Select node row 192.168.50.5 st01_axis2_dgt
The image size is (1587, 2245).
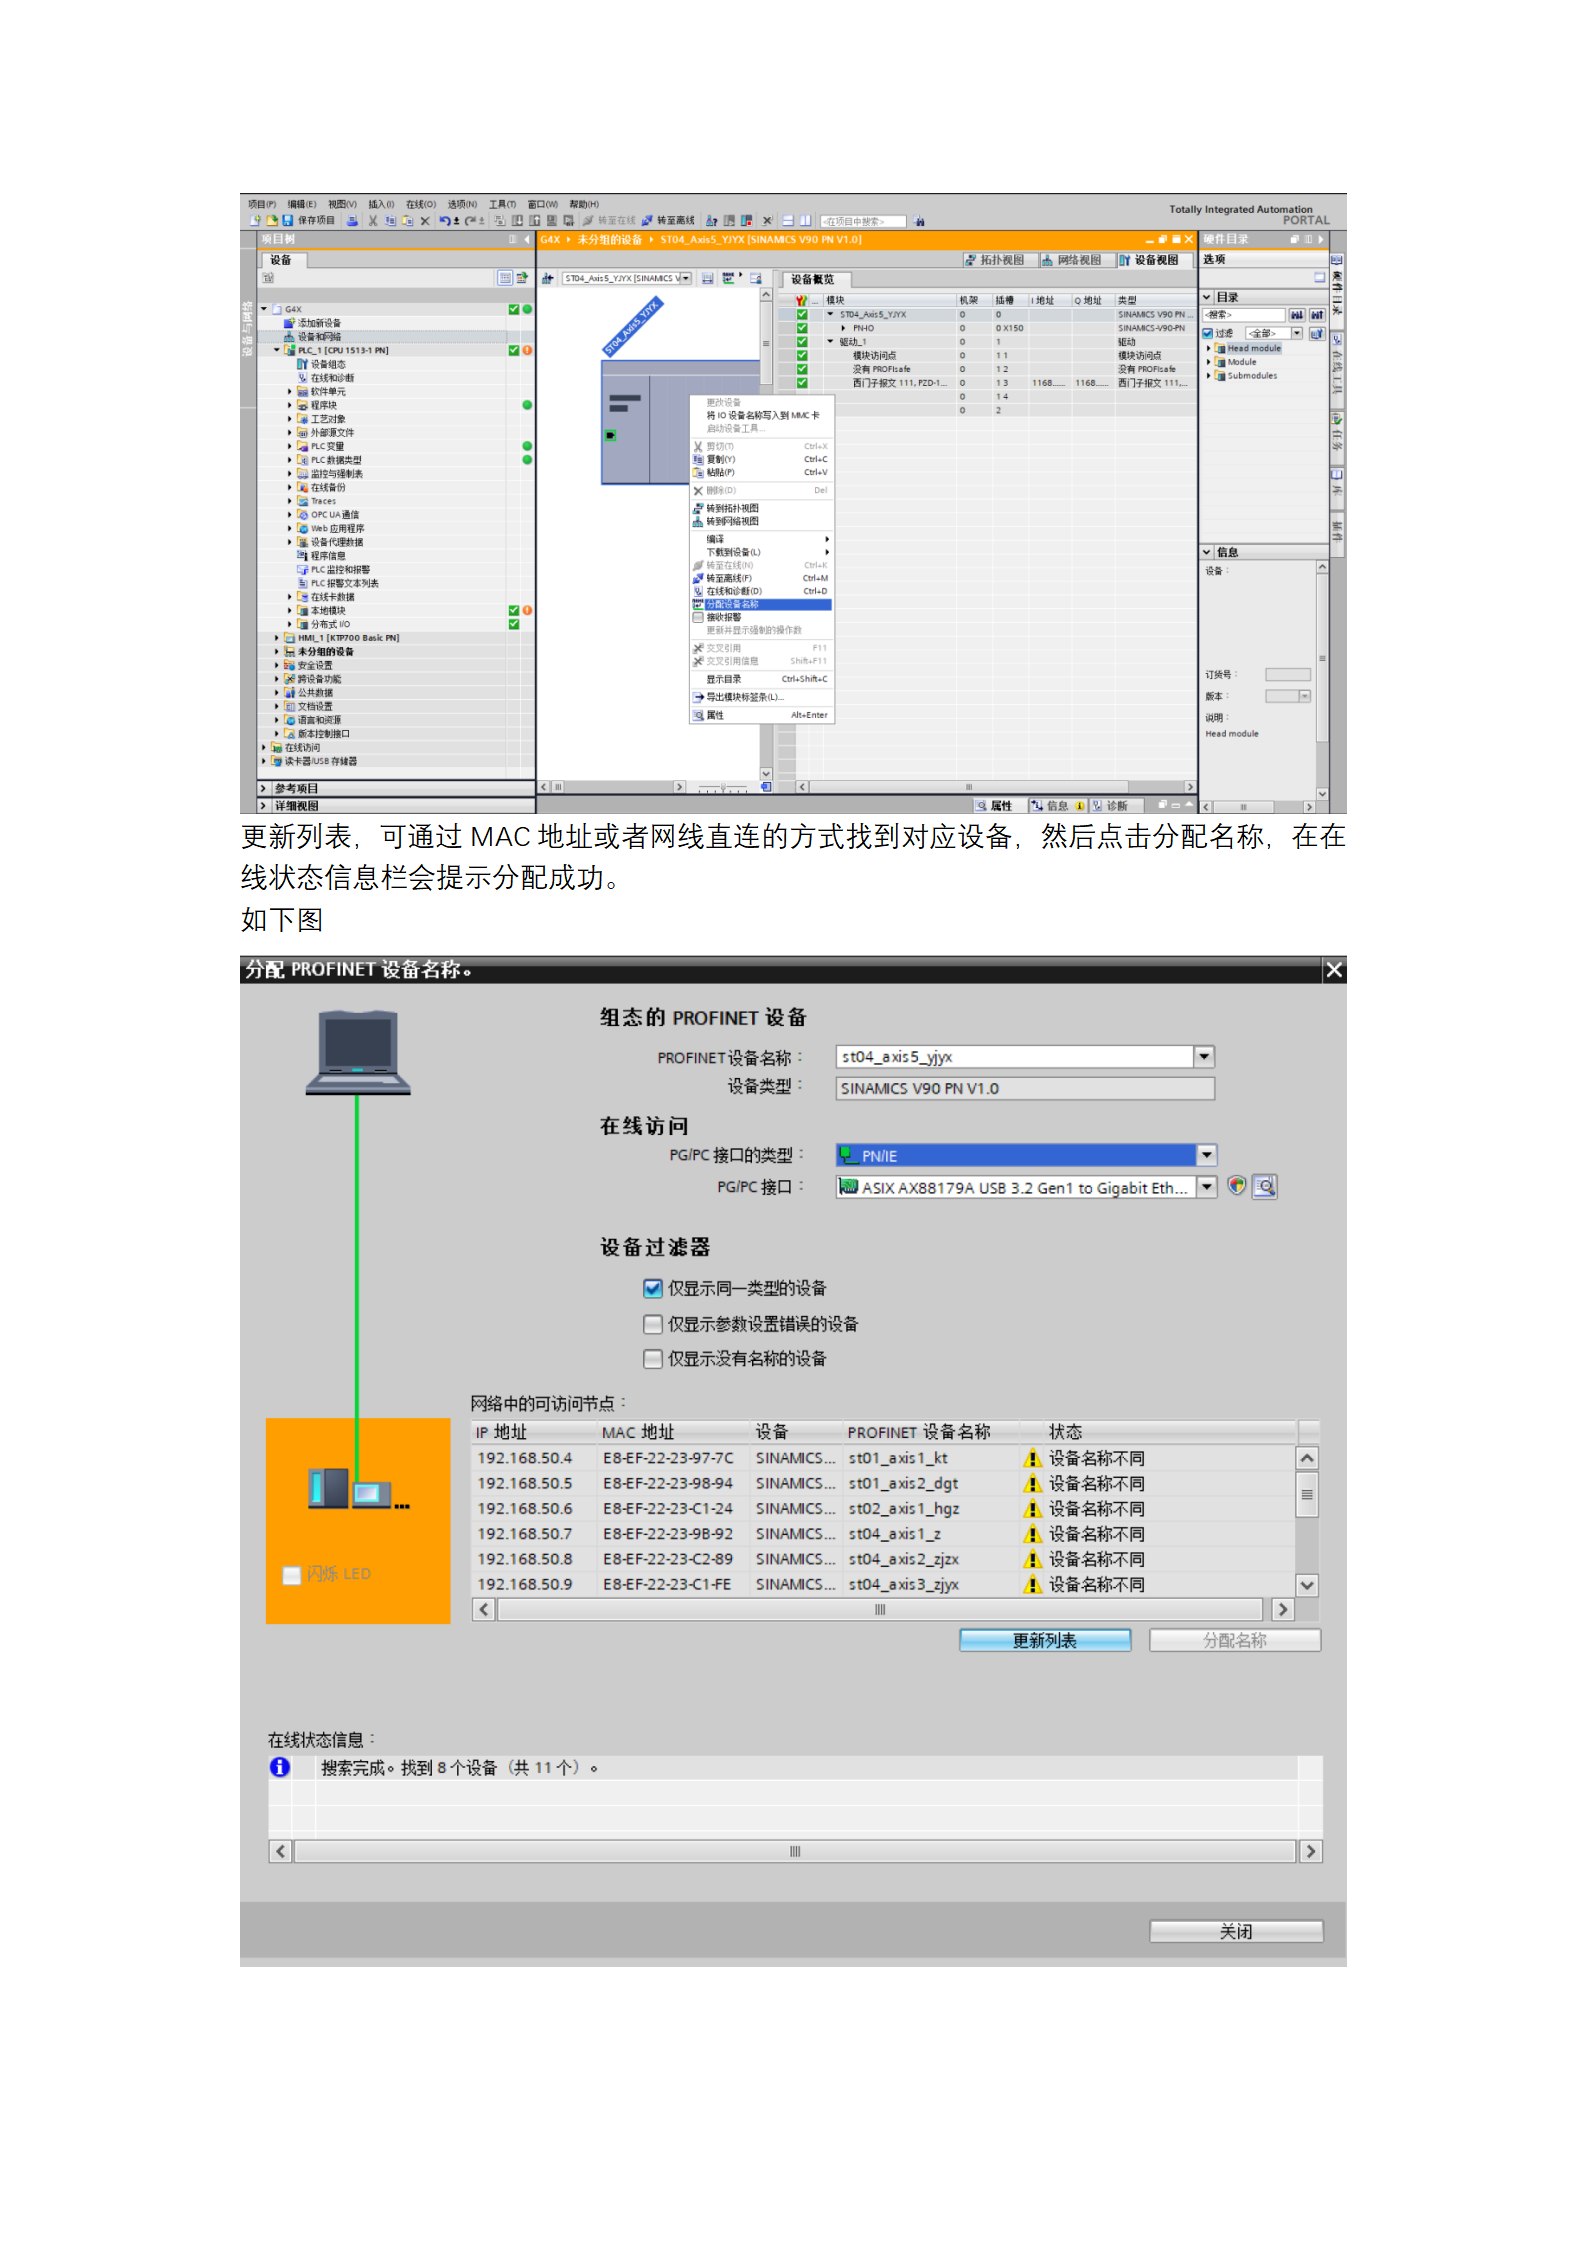pos(883,1483)
